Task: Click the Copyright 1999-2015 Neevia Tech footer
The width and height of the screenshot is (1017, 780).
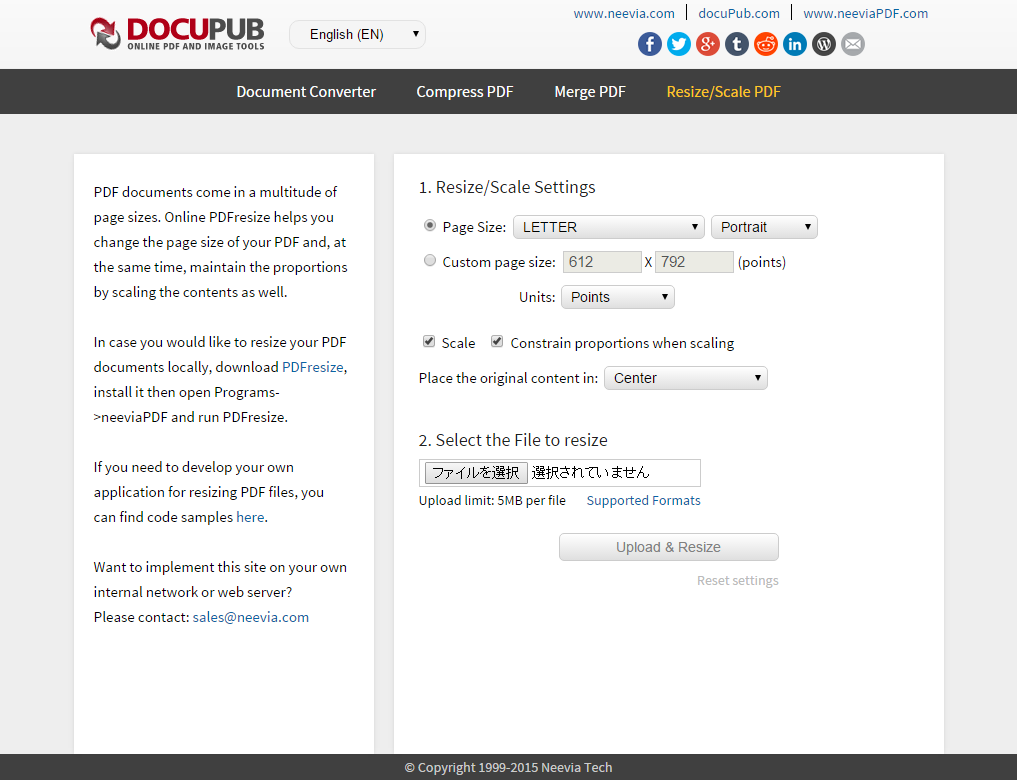Action: tap(508, 768)
